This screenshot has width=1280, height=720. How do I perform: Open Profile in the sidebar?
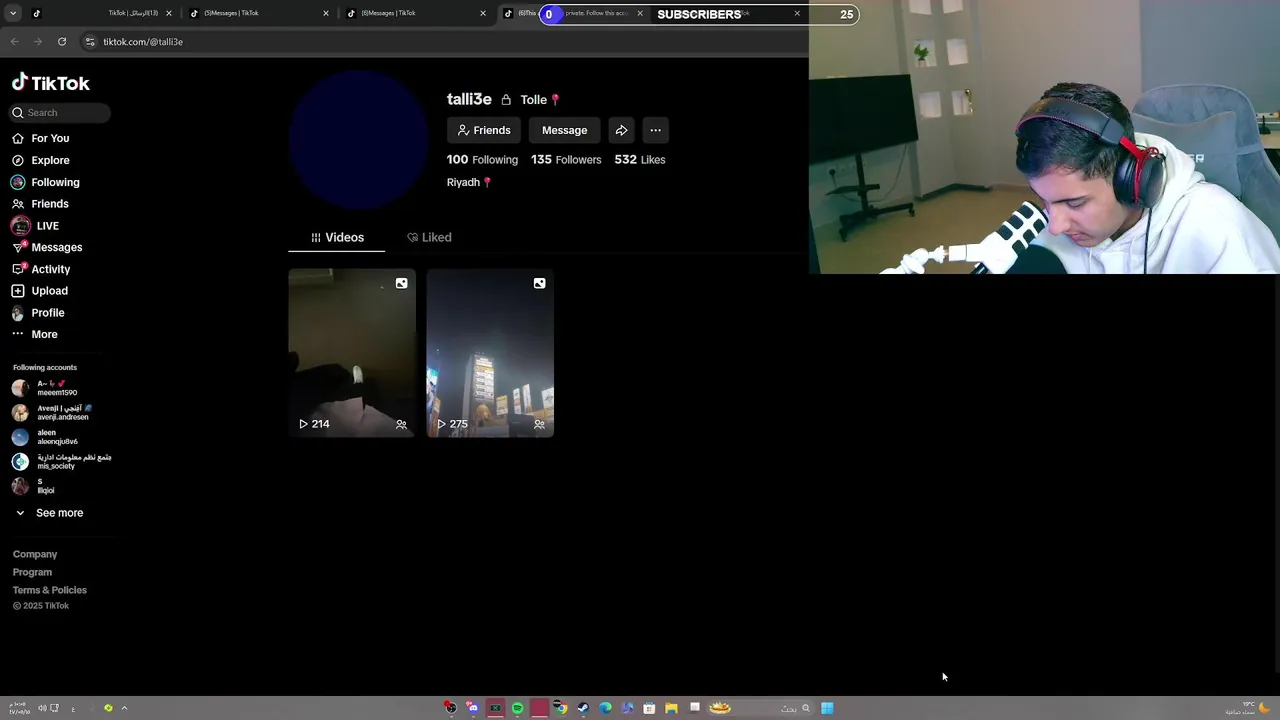point(47,313)
